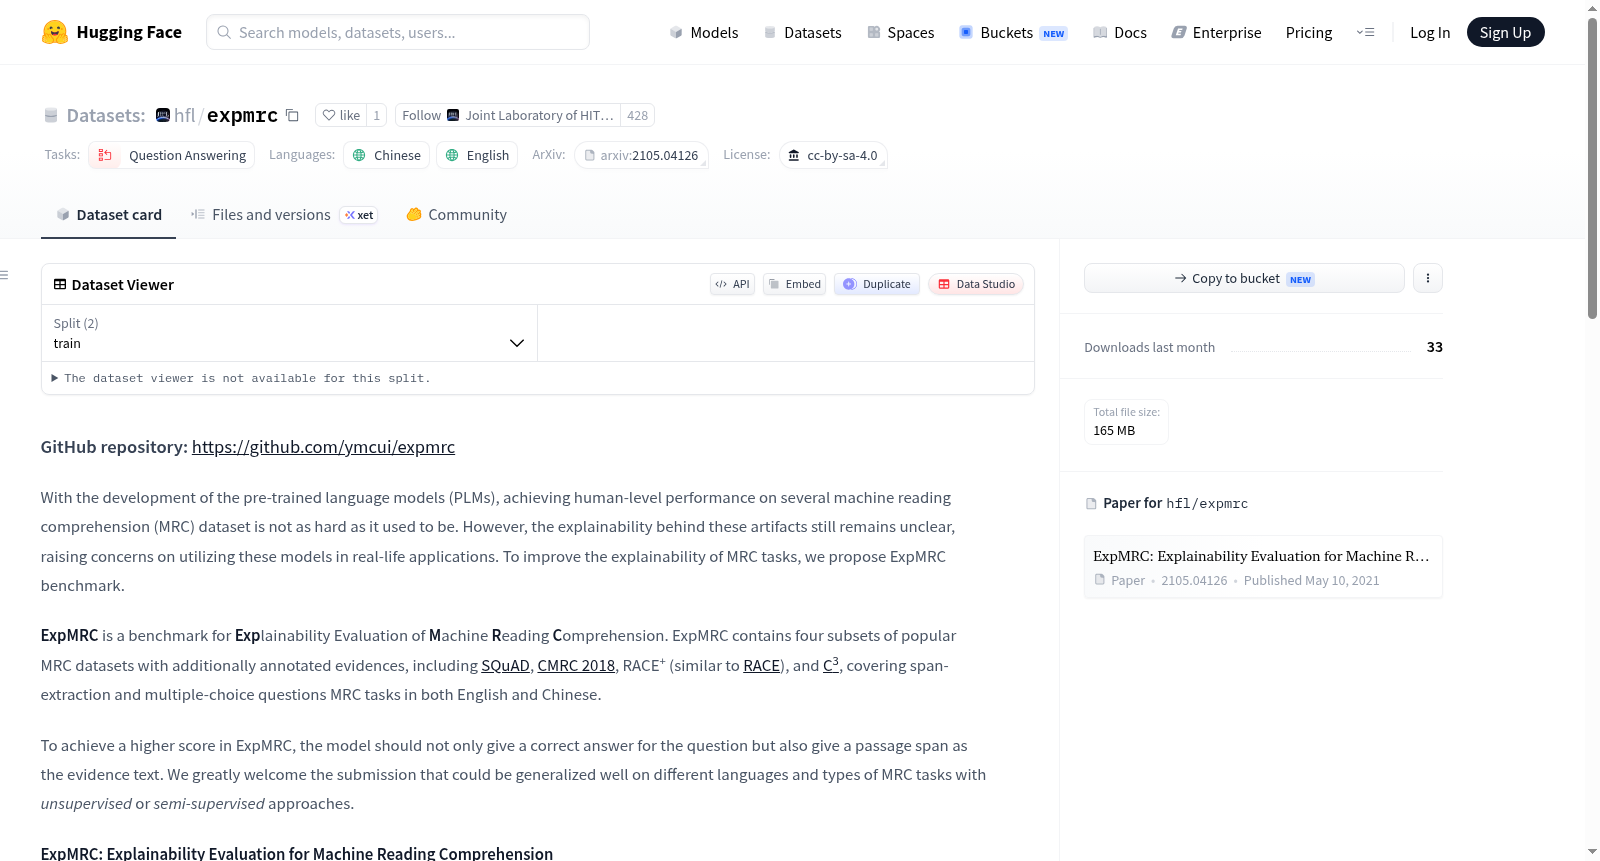Switch to Files and versions tab

pos(284,214)
